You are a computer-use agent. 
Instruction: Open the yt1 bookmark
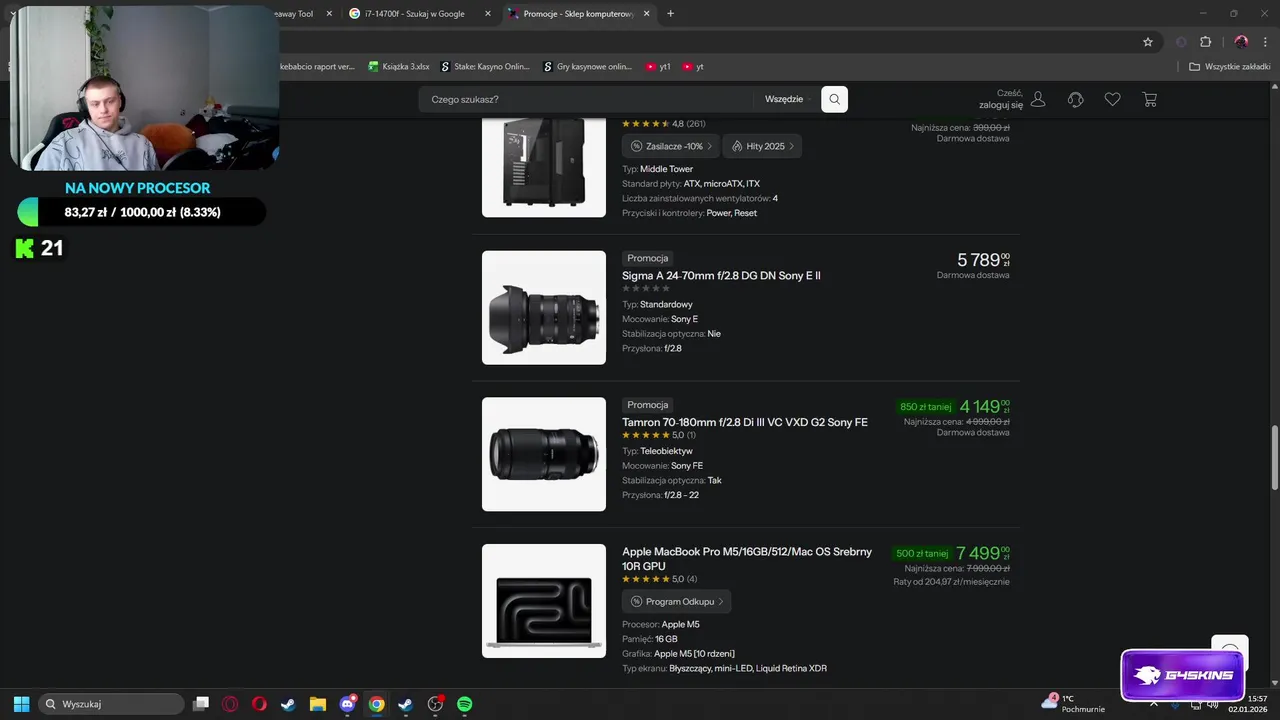coord(658,67)
